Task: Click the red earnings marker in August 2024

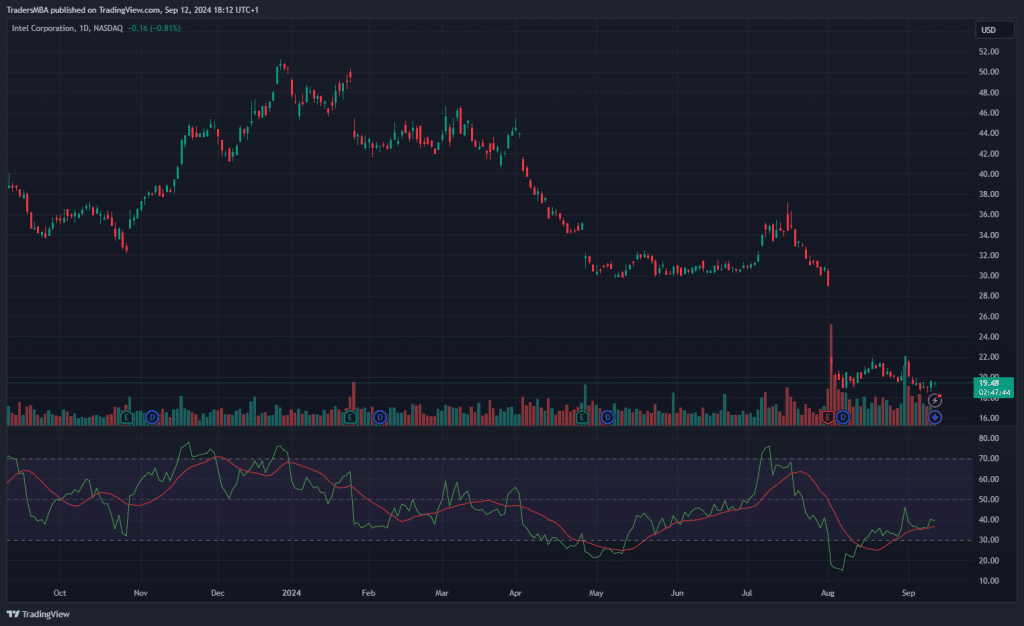Action: 828,416
